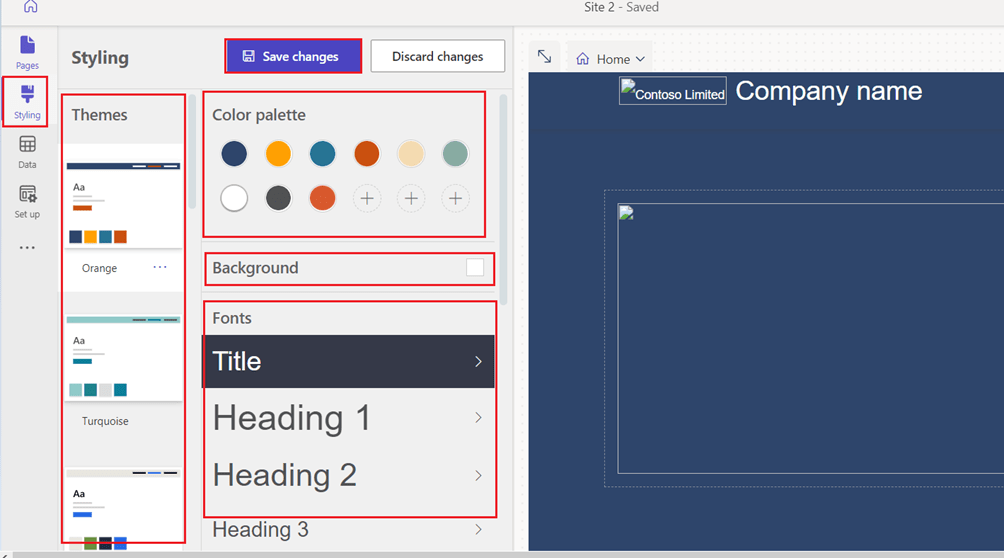Open the Set up workspace icon
The image size is (1004, 558).
27,200
